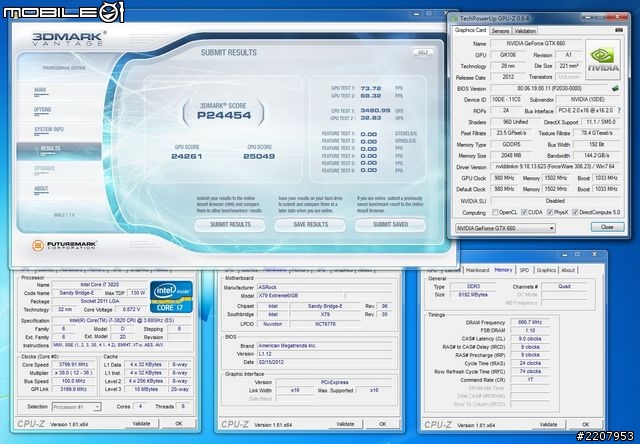The height and width of the screenshot is (444, 640).
Task: Click the BIOS Date value 02/15/2012
Action: (324, 362)
